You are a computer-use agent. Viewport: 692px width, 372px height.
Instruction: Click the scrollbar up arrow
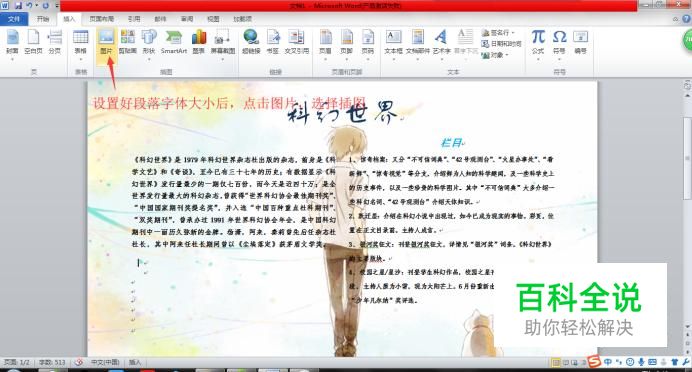687,95
